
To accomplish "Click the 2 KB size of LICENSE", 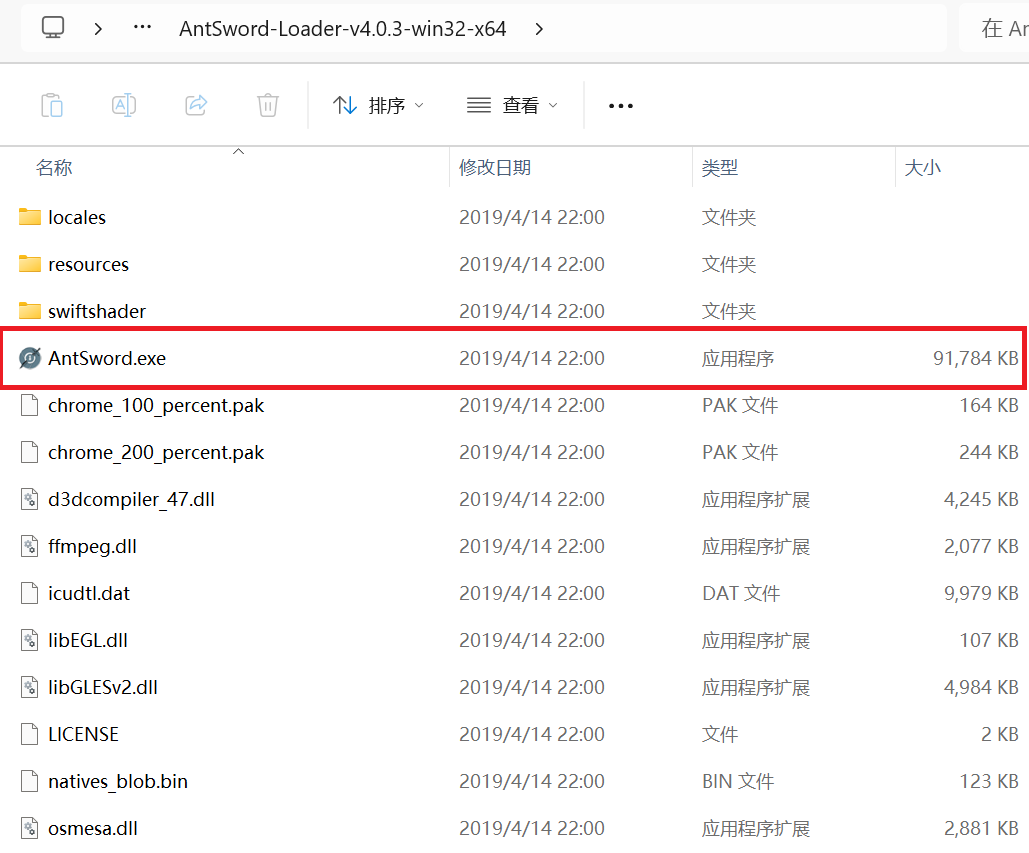I will [1000, 734].
